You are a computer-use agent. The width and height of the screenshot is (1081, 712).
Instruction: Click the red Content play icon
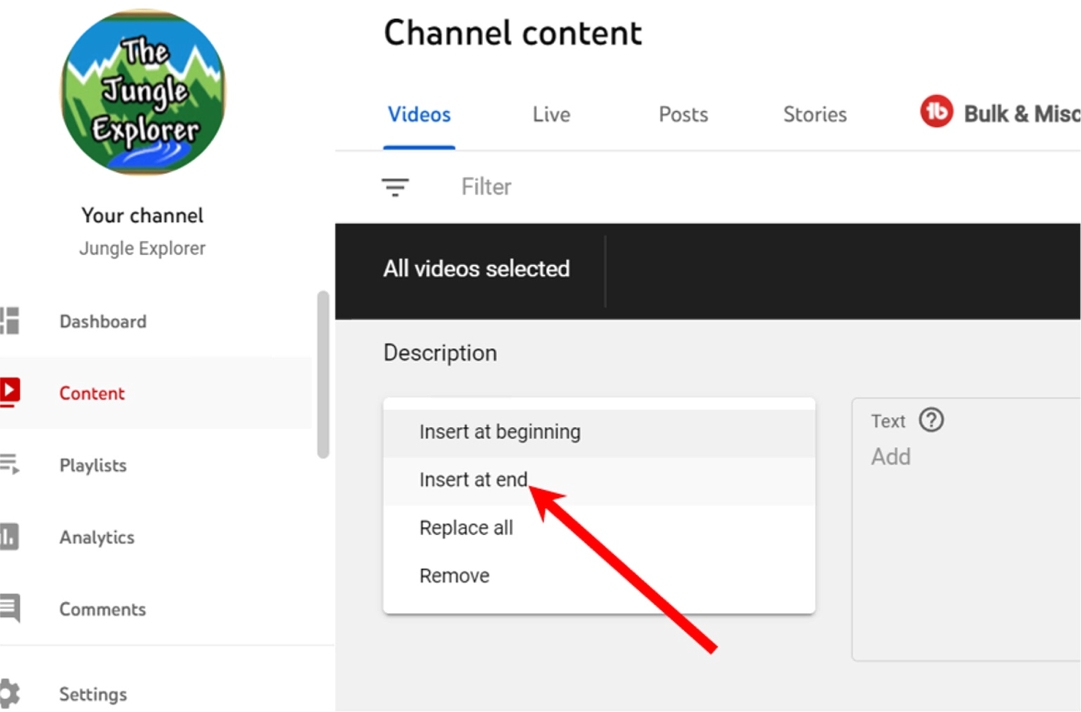(10, 392)
